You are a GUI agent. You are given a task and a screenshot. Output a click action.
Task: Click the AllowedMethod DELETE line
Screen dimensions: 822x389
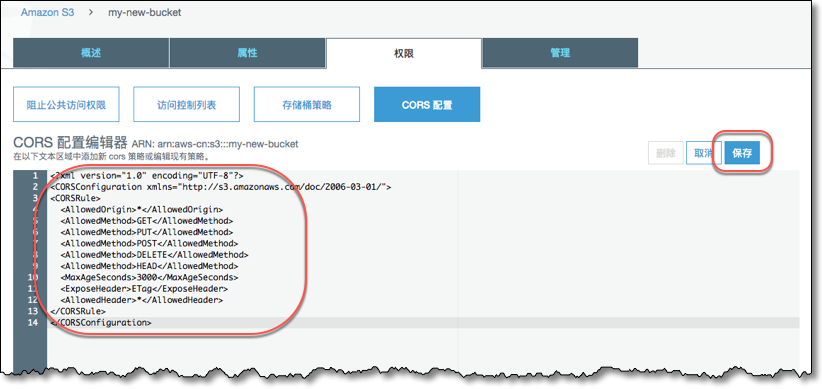tap(155, 255)
